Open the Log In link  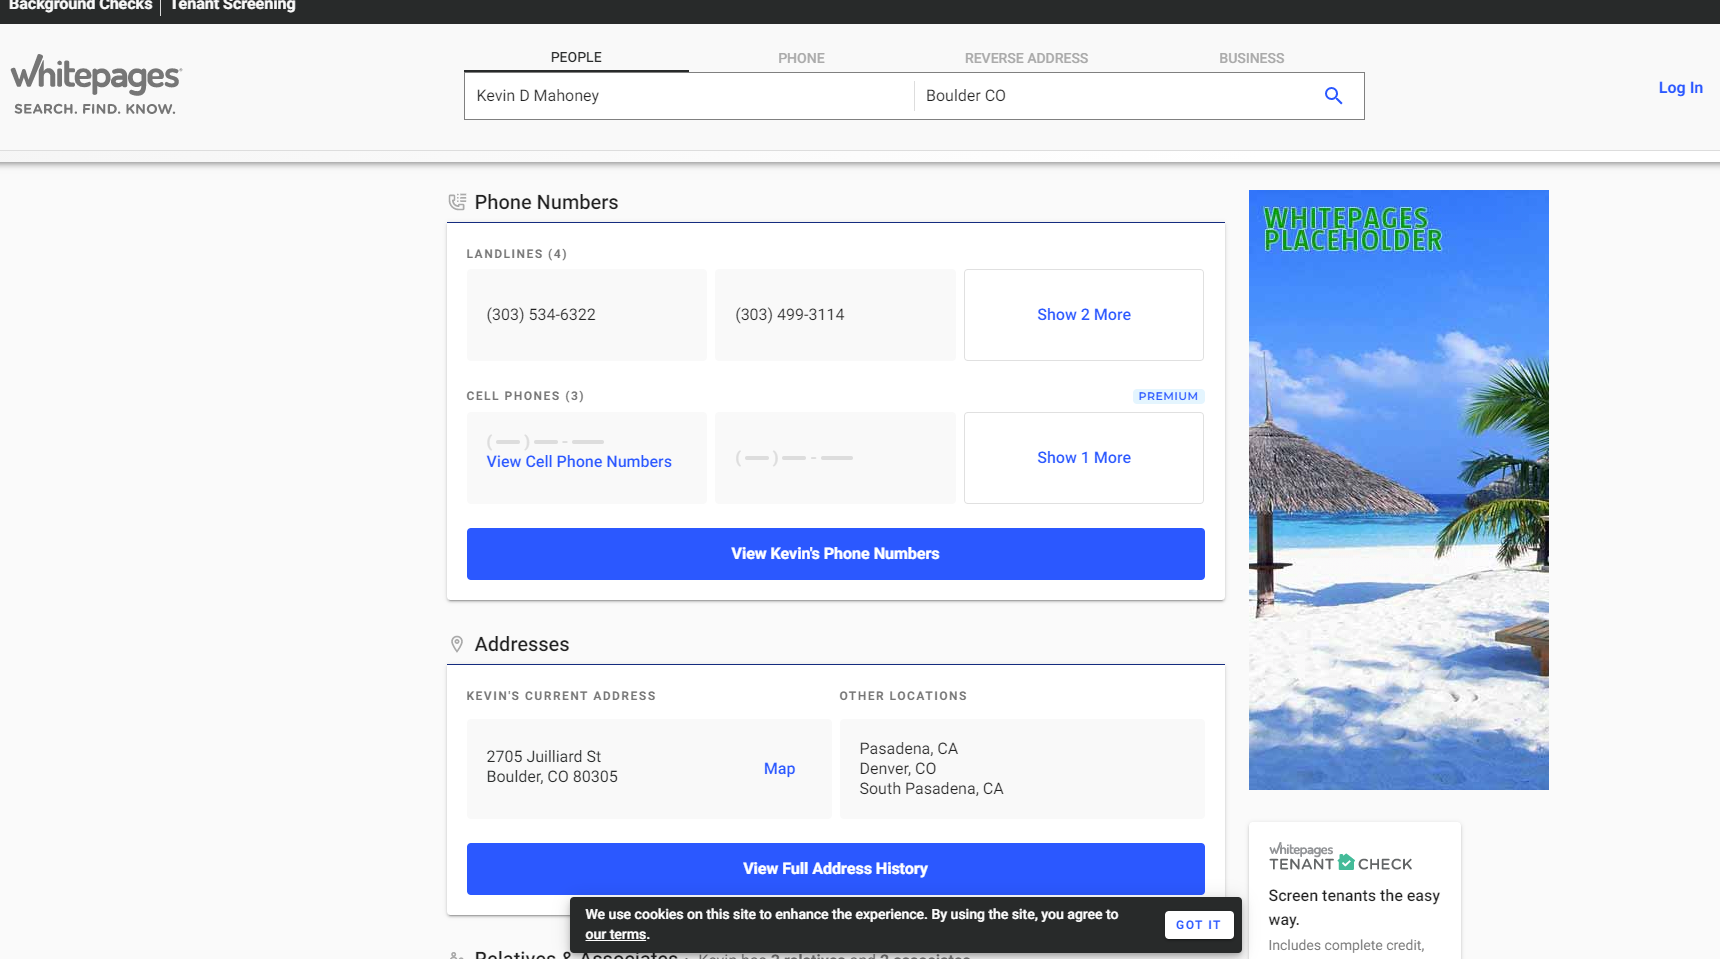[1680, 88]
